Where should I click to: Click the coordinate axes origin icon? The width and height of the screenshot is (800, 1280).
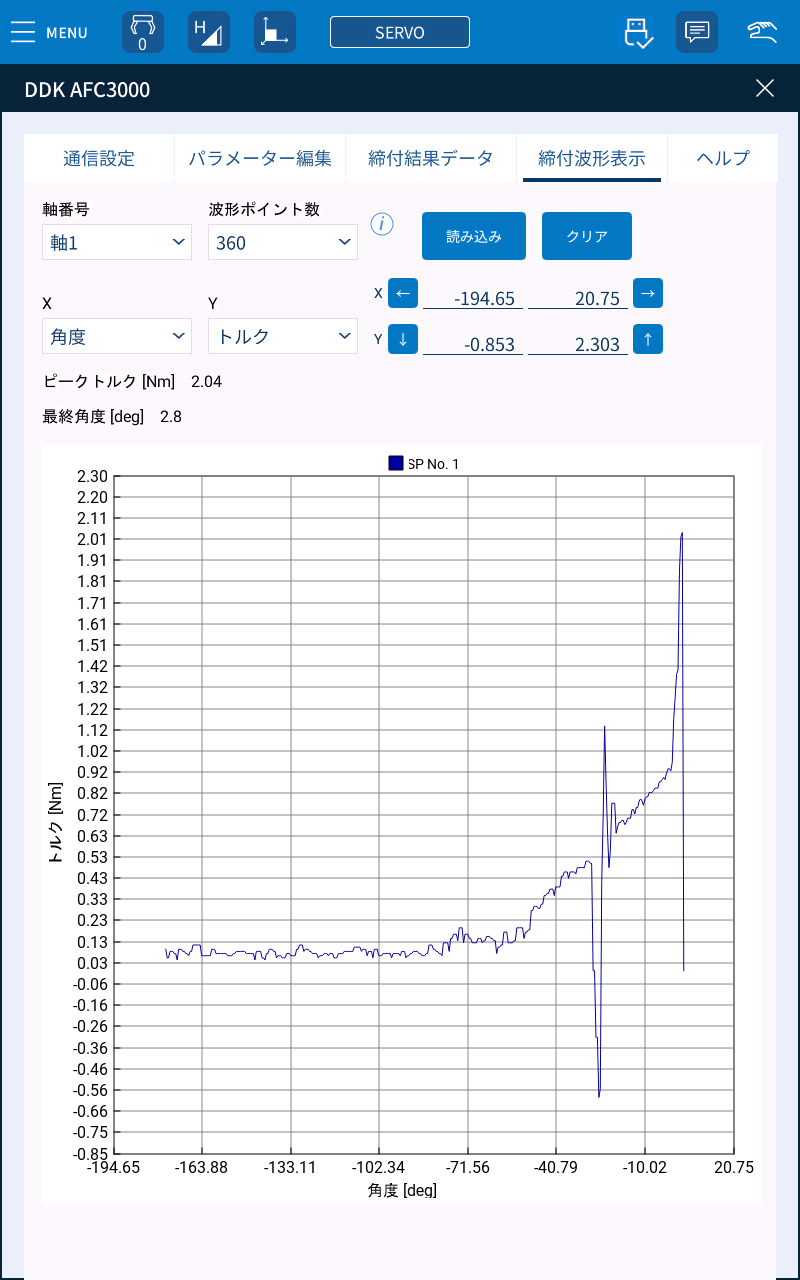coord(274,31)
